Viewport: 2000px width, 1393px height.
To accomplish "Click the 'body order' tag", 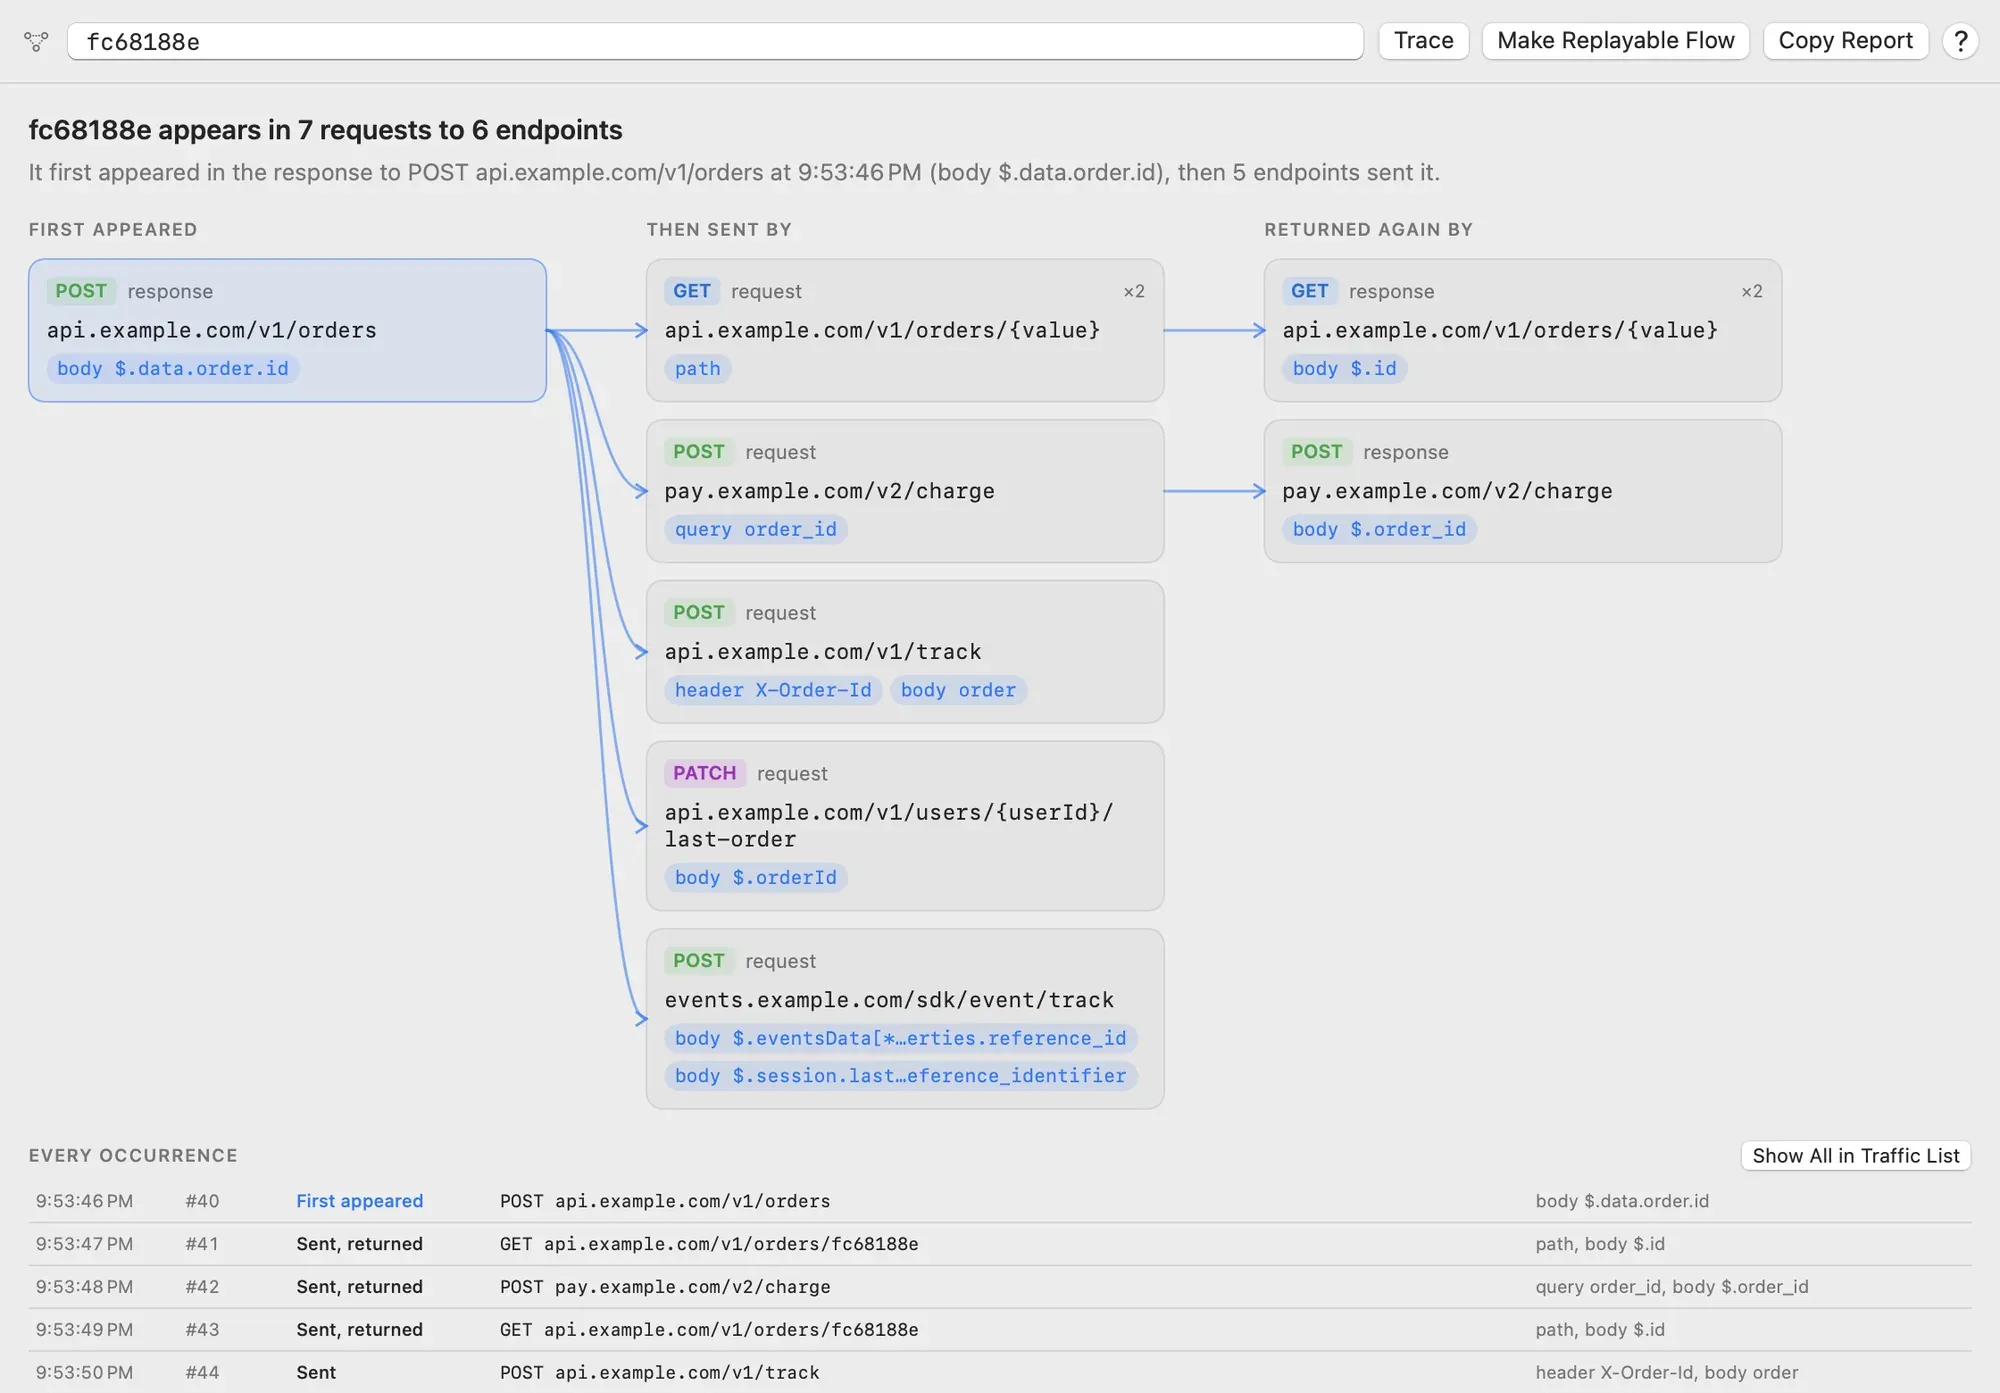I will [958, 690].
